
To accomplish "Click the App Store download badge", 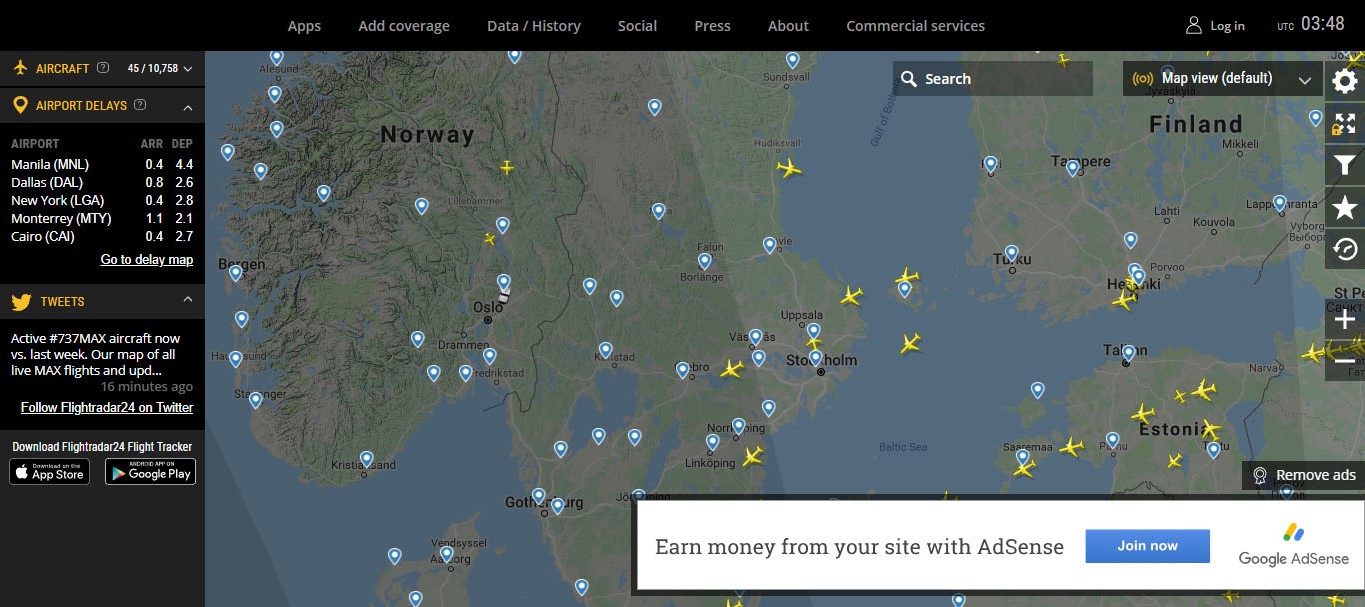I will coord(49,472).
